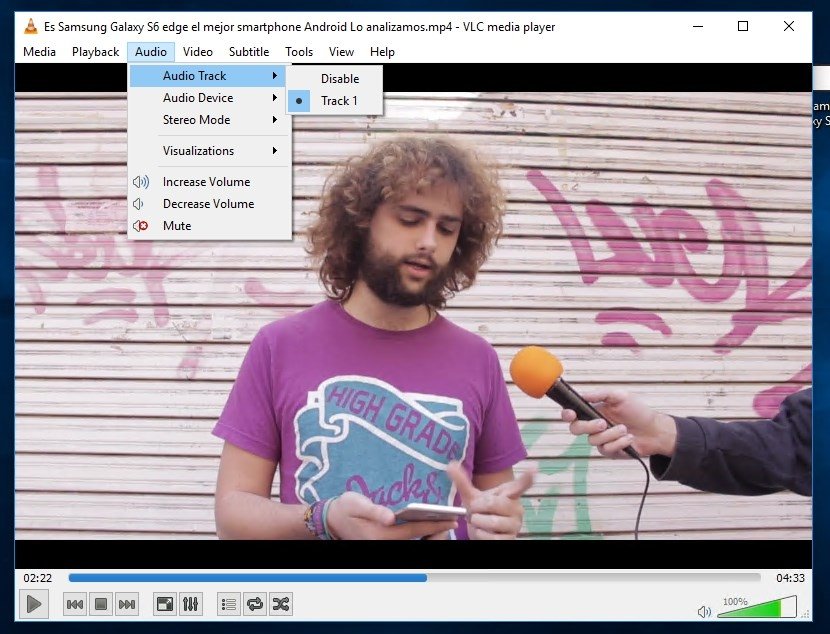
Task: Click the elapsed time 02:22
Action: click(x=38, y=578)
